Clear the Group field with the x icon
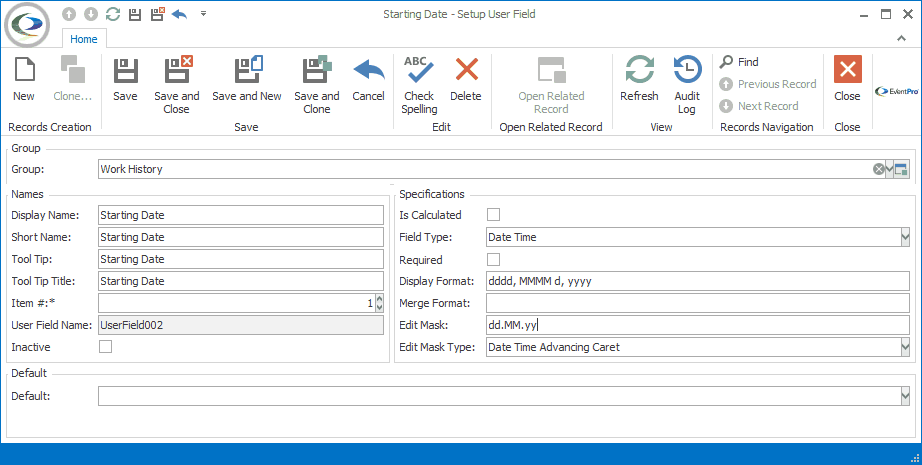Screen dimensions: 922x465 (x=878, y=169)
